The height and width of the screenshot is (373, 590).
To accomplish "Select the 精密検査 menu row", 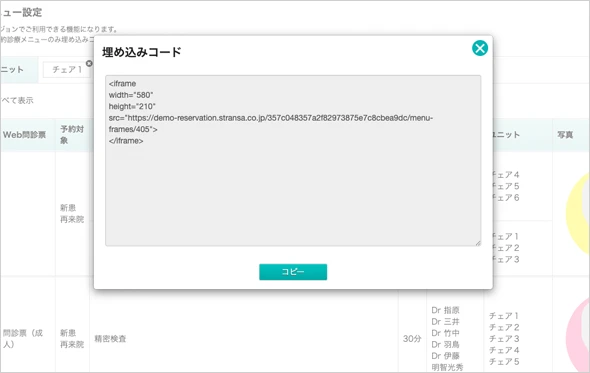I will 110,339.
